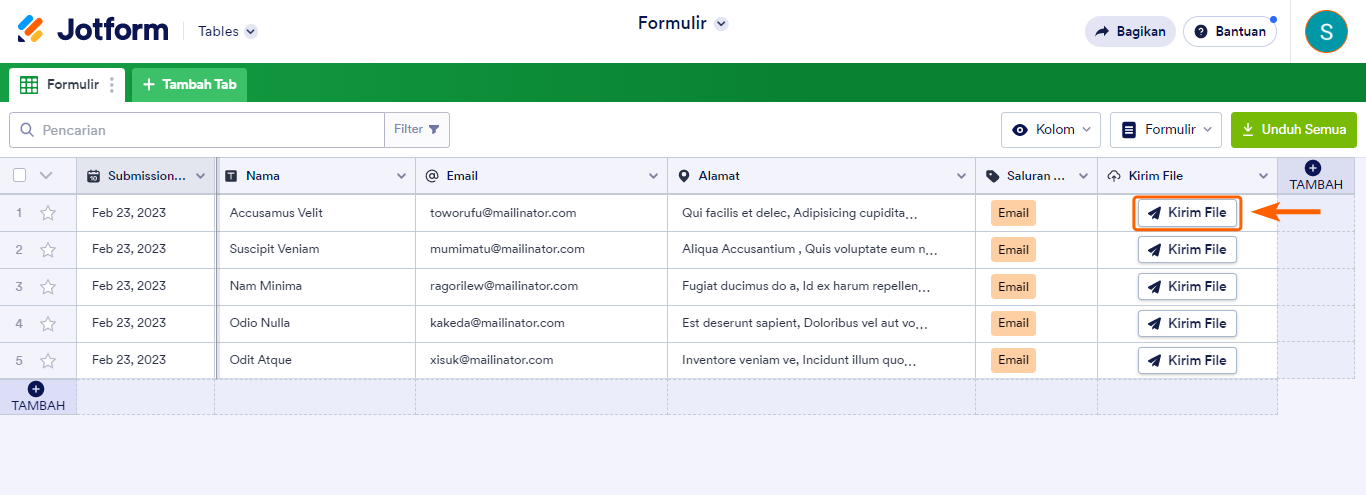Tick the select-all rows checkbox
Image resolution: width=1366 pixels, height=495 pixels.
tap(20, 176)
